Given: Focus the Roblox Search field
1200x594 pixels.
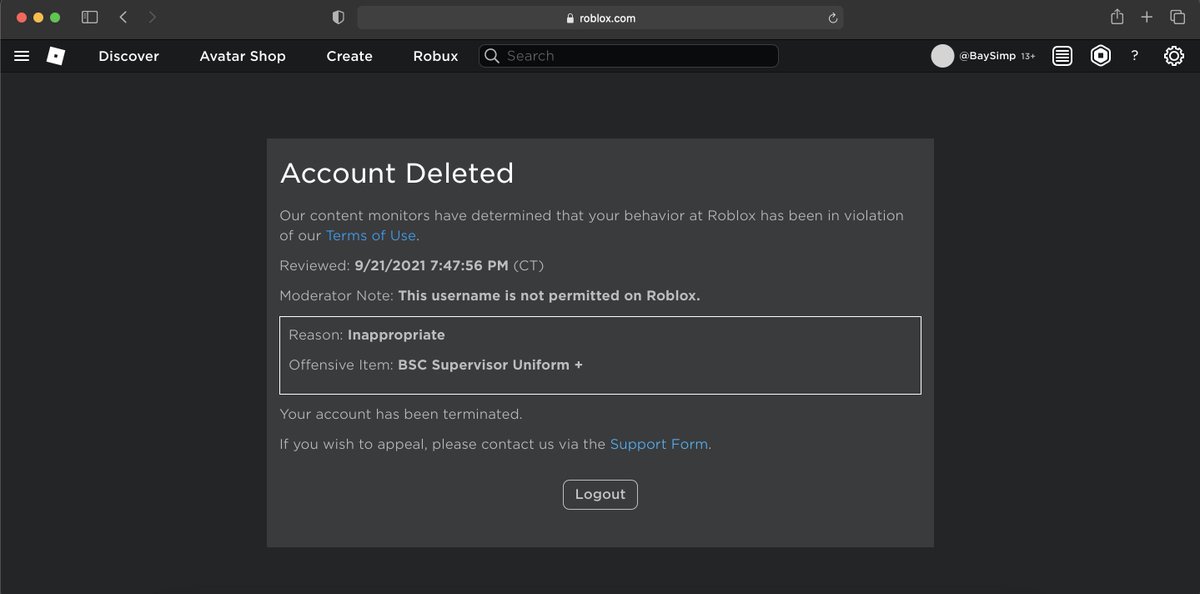Looking at the screenshot, I should pyautogui.click(x=629, y=56).
